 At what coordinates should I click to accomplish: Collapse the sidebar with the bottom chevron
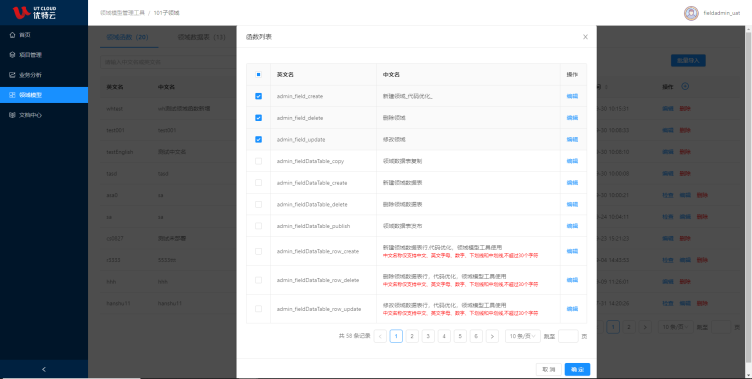pyautogui.click(x=44, y=369)
